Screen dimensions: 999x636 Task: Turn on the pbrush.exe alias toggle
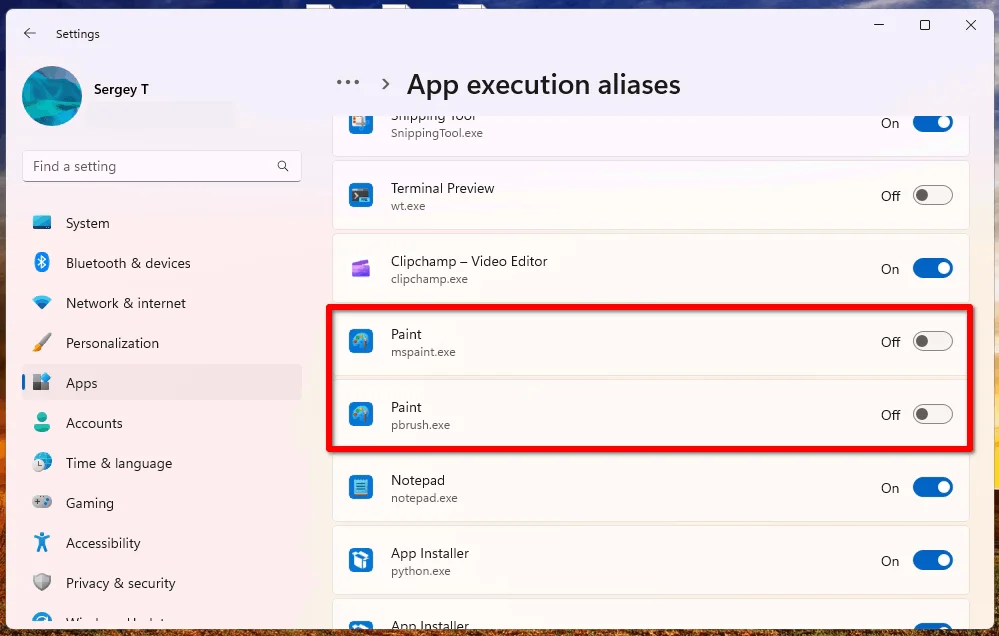[x=932, y=415]
